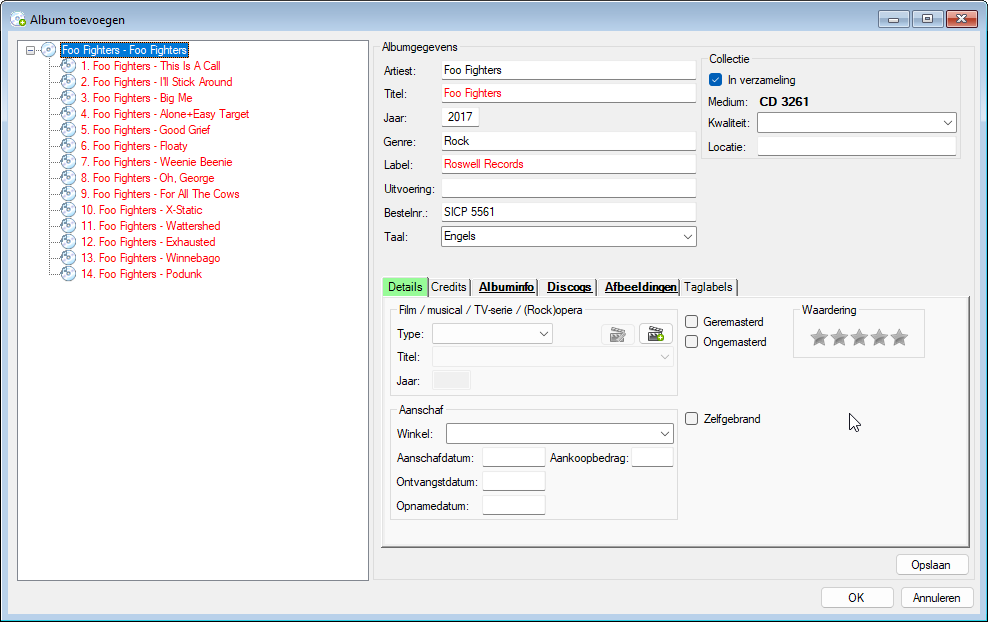Click the track icon beside For All The Cows

[x=68, y=194]
